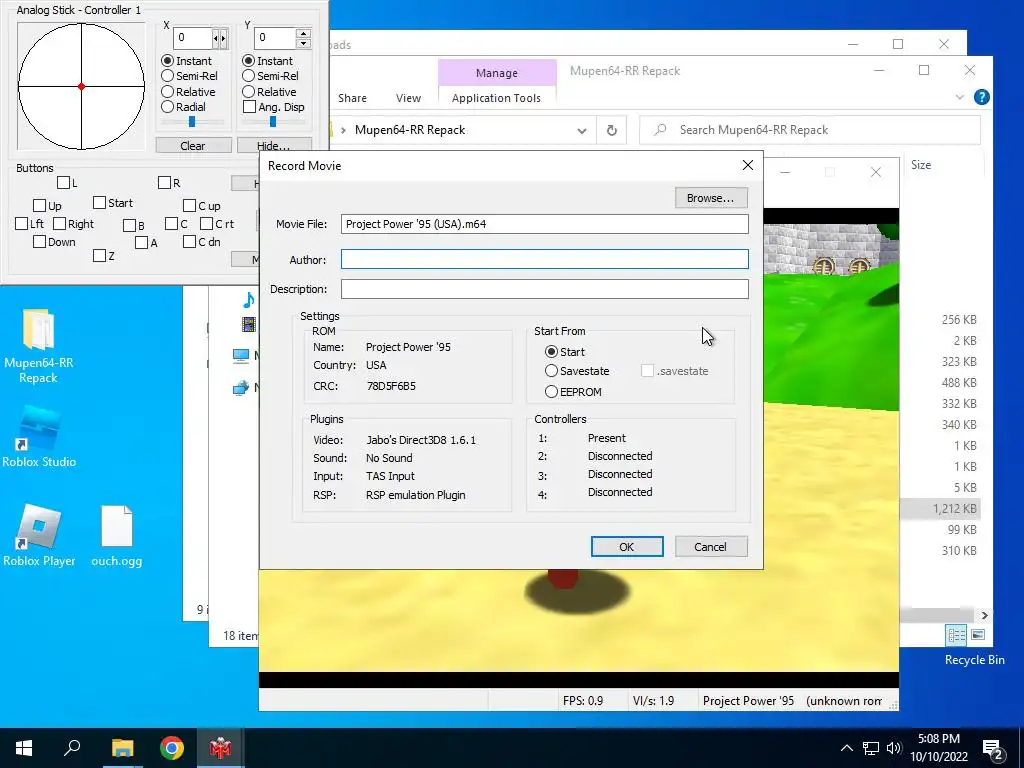Confirm Record Movie with OK
This screenshot has height=768, width=1024.
point(627,547)
